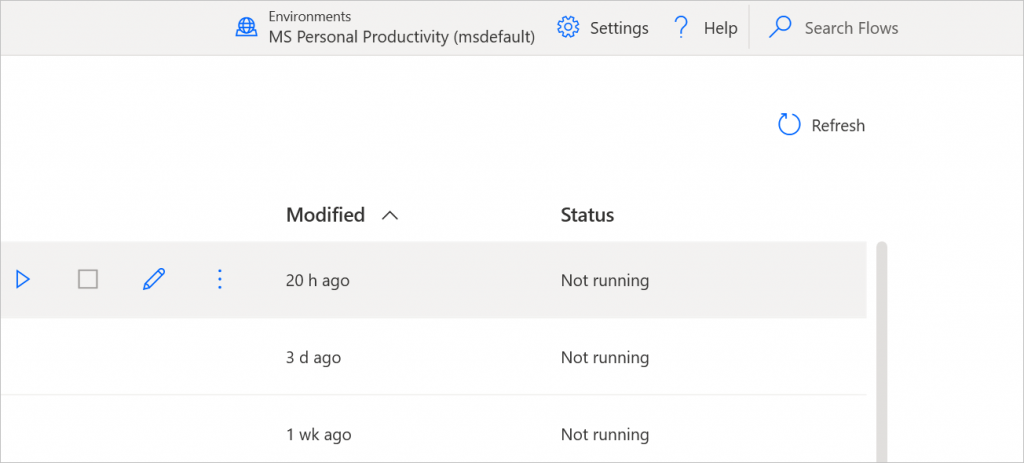
Task: Open the Settings text link
Action: [x=619, y=28]
